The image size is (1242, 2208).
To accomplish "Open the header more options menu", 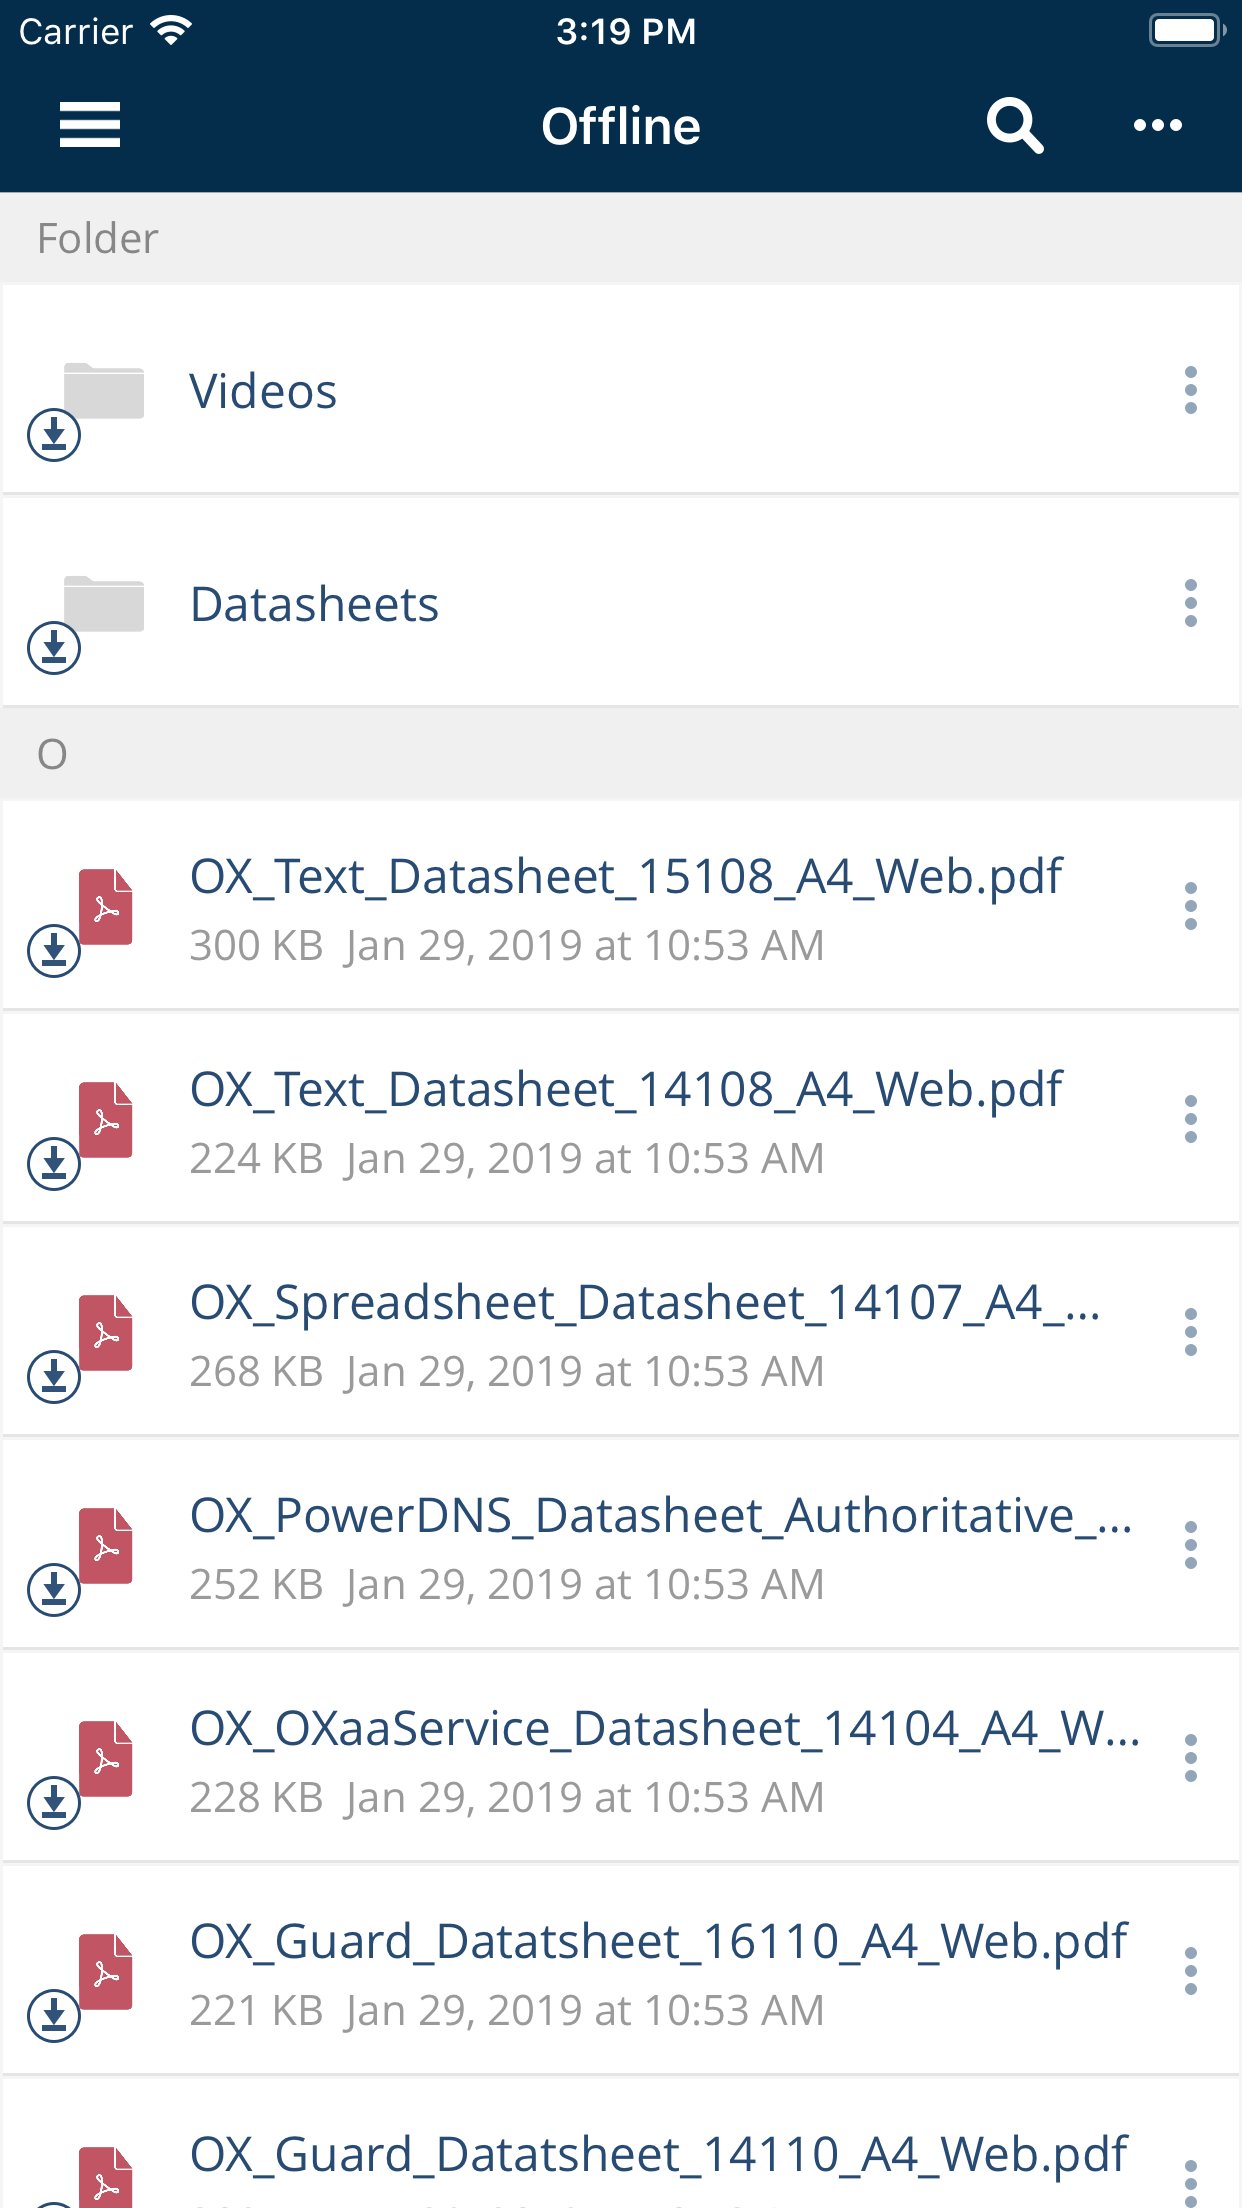I will tap(1157, 125).
